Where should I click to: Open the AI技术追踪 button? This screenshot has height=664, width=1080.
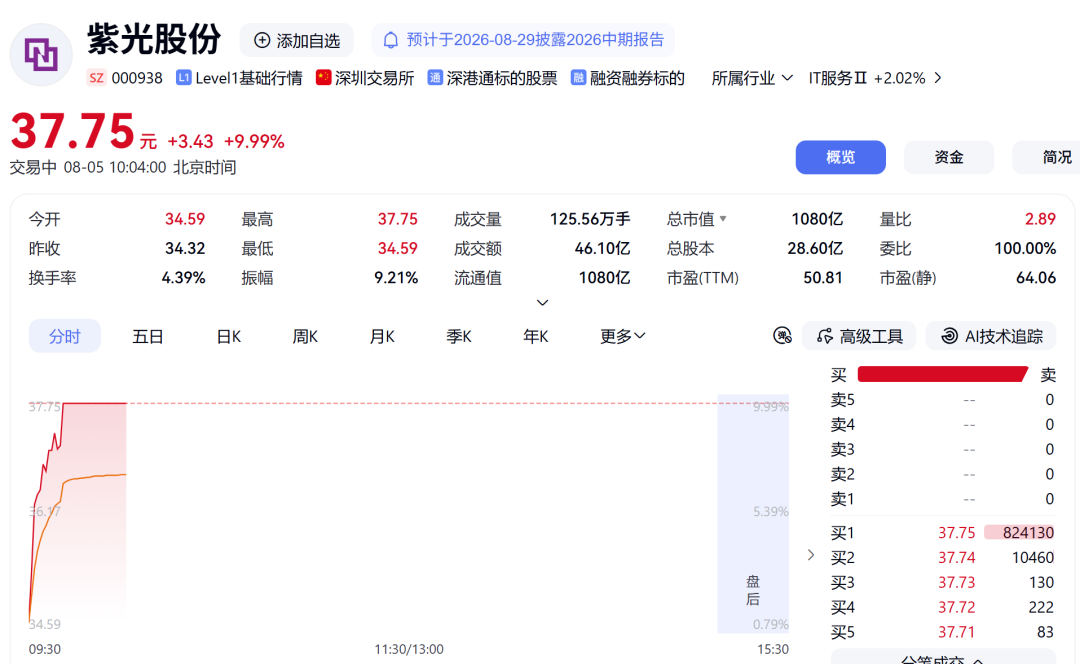991,335
